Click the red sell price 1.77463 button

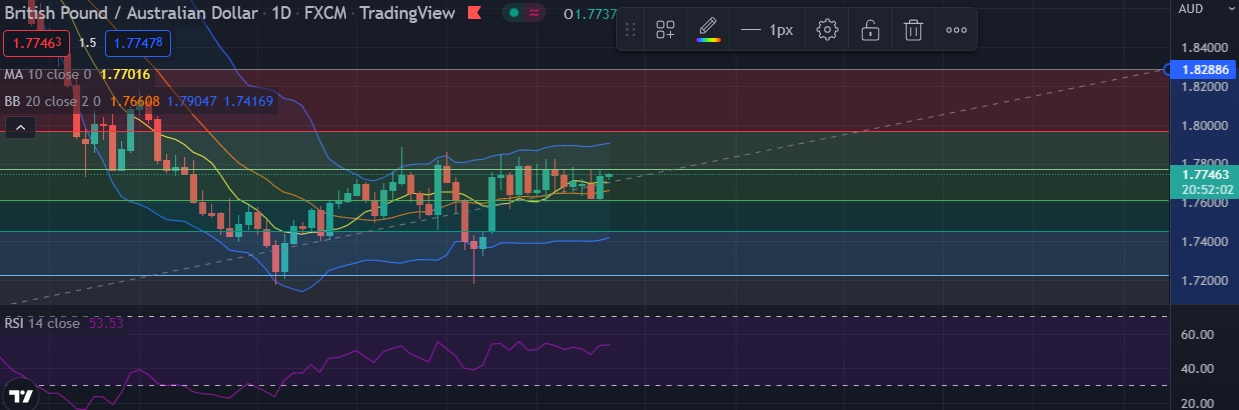35,43
